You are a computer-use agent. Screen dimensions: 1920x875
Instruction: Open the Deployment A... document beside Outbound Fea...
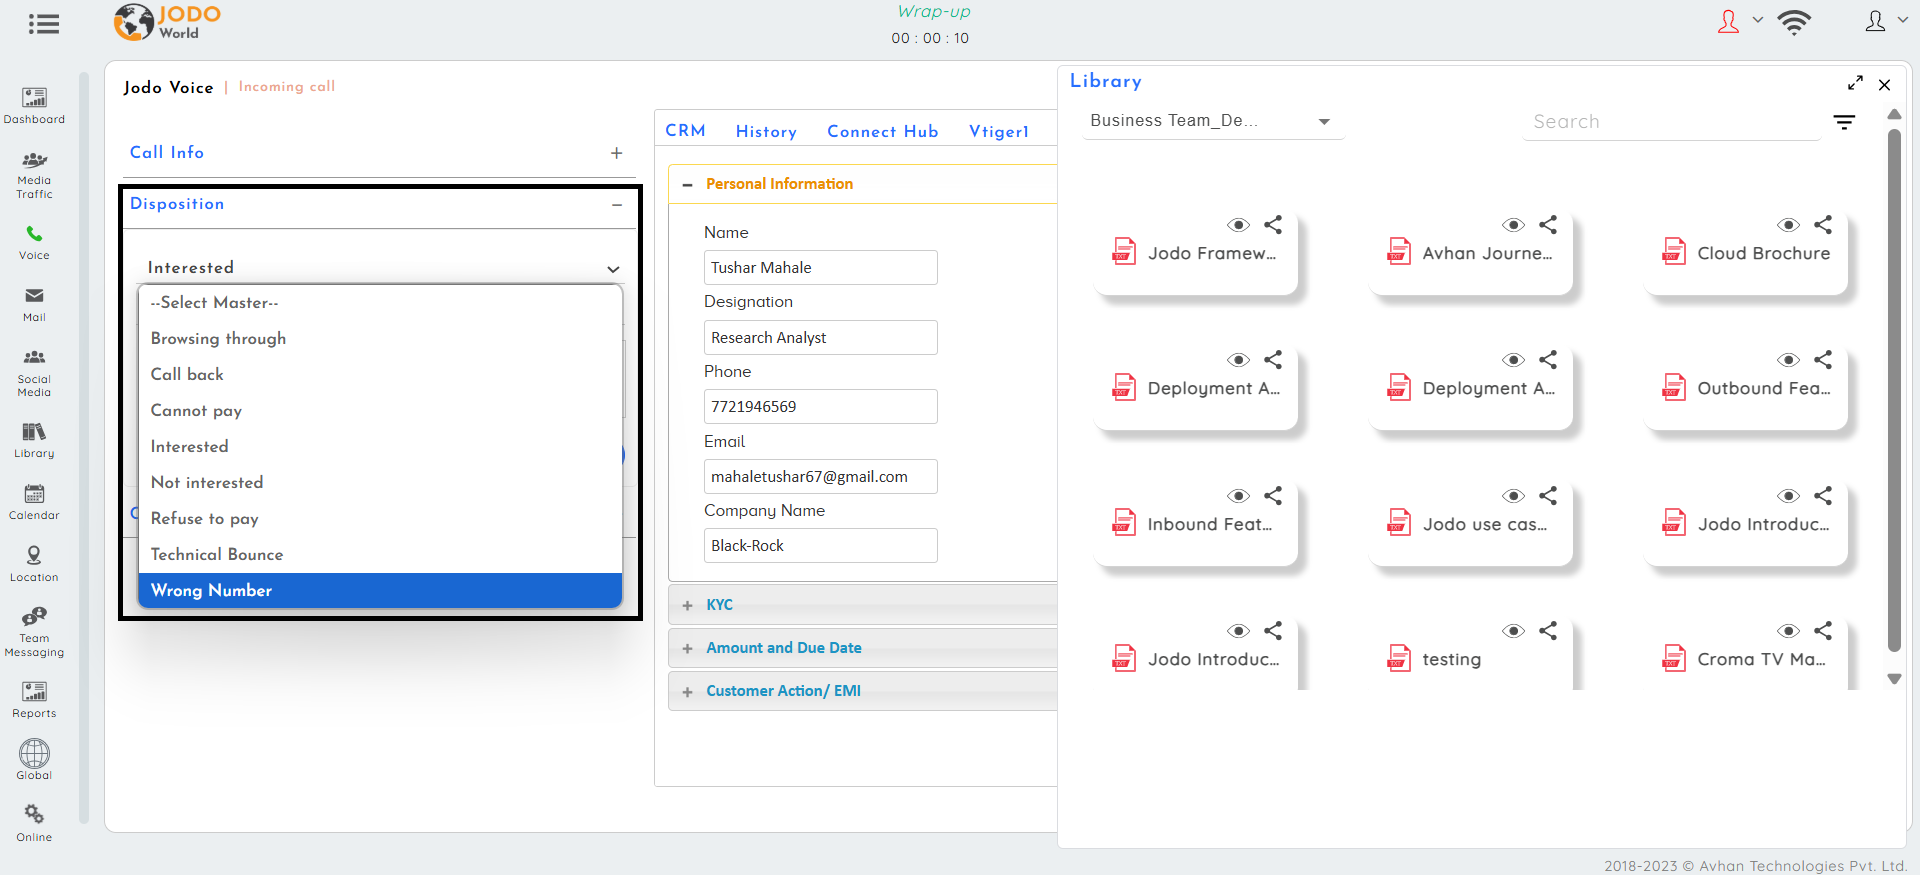[x=1471, y=388]
